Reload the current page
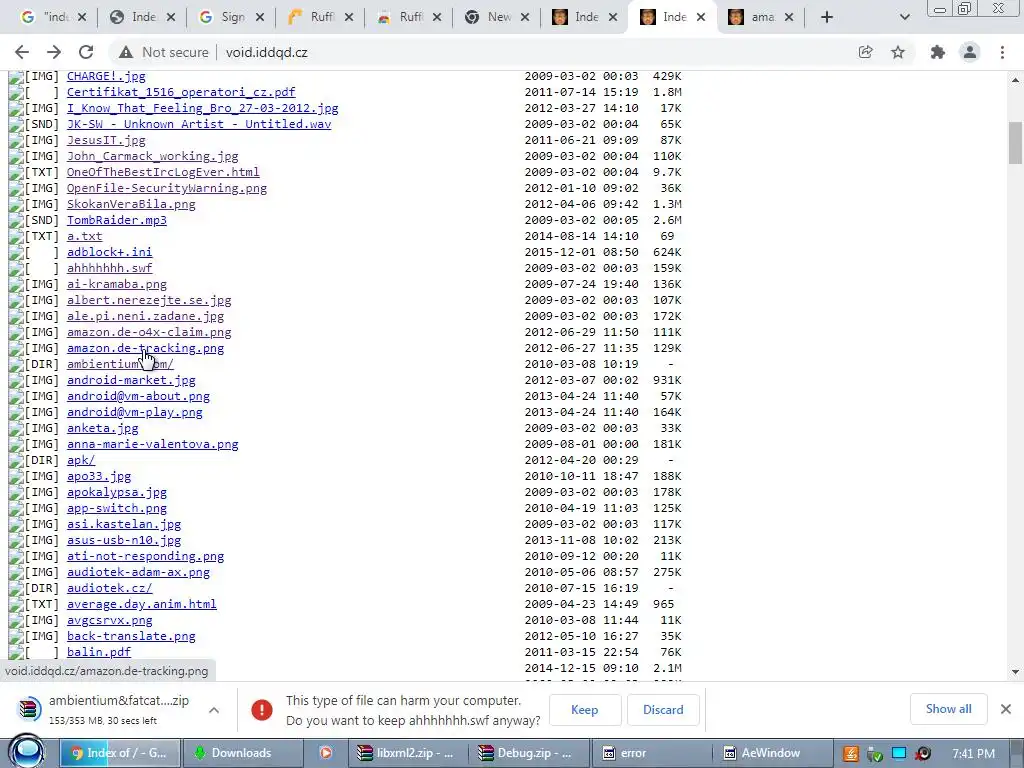 [86, 52]
